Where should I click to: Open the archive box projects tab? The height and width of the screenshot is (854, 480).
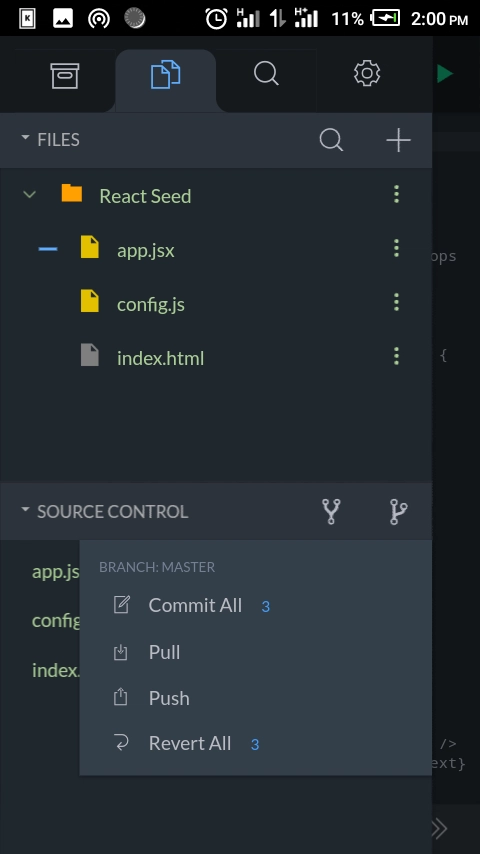click(x=65, y=75)
